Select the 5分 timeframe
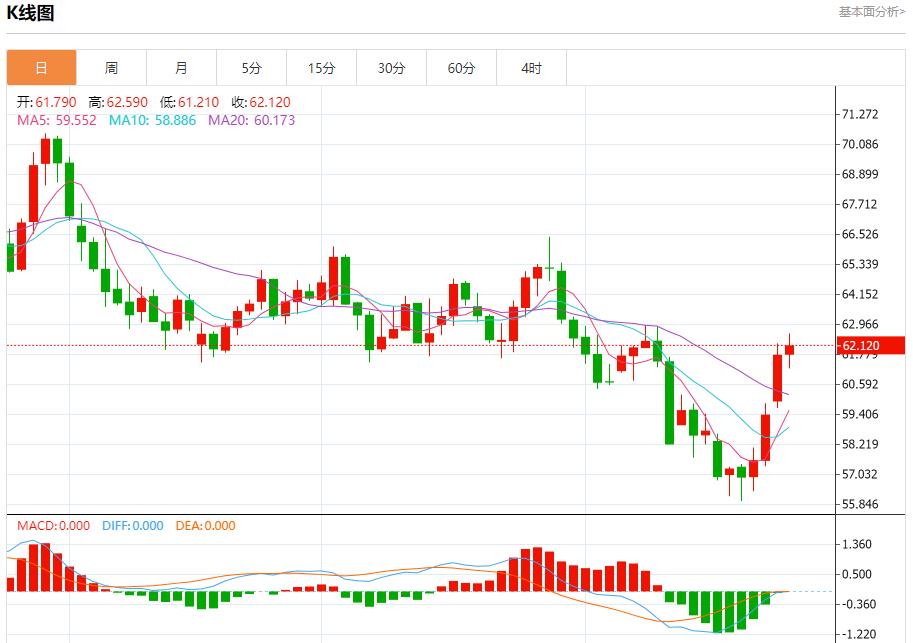This screenshot has height=643, width=913. (251, 67)
